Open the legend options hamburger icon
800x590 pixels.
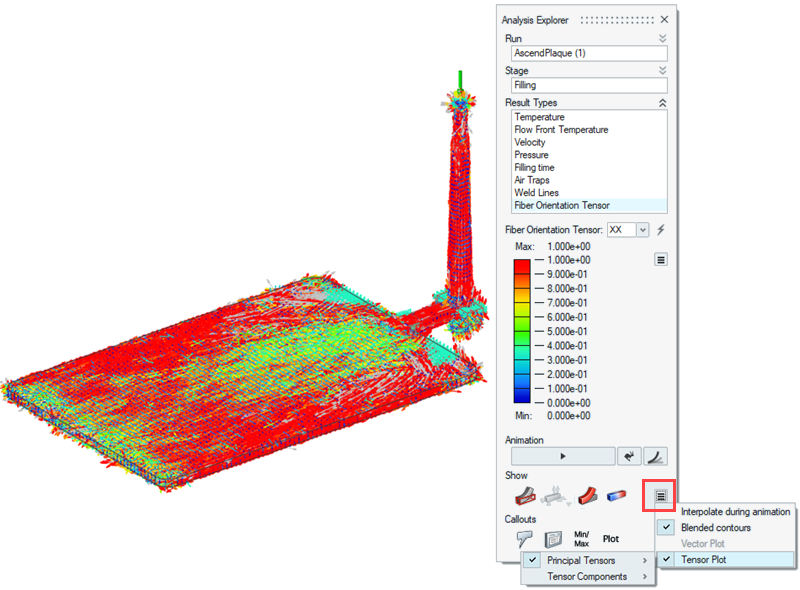point(659,259)
